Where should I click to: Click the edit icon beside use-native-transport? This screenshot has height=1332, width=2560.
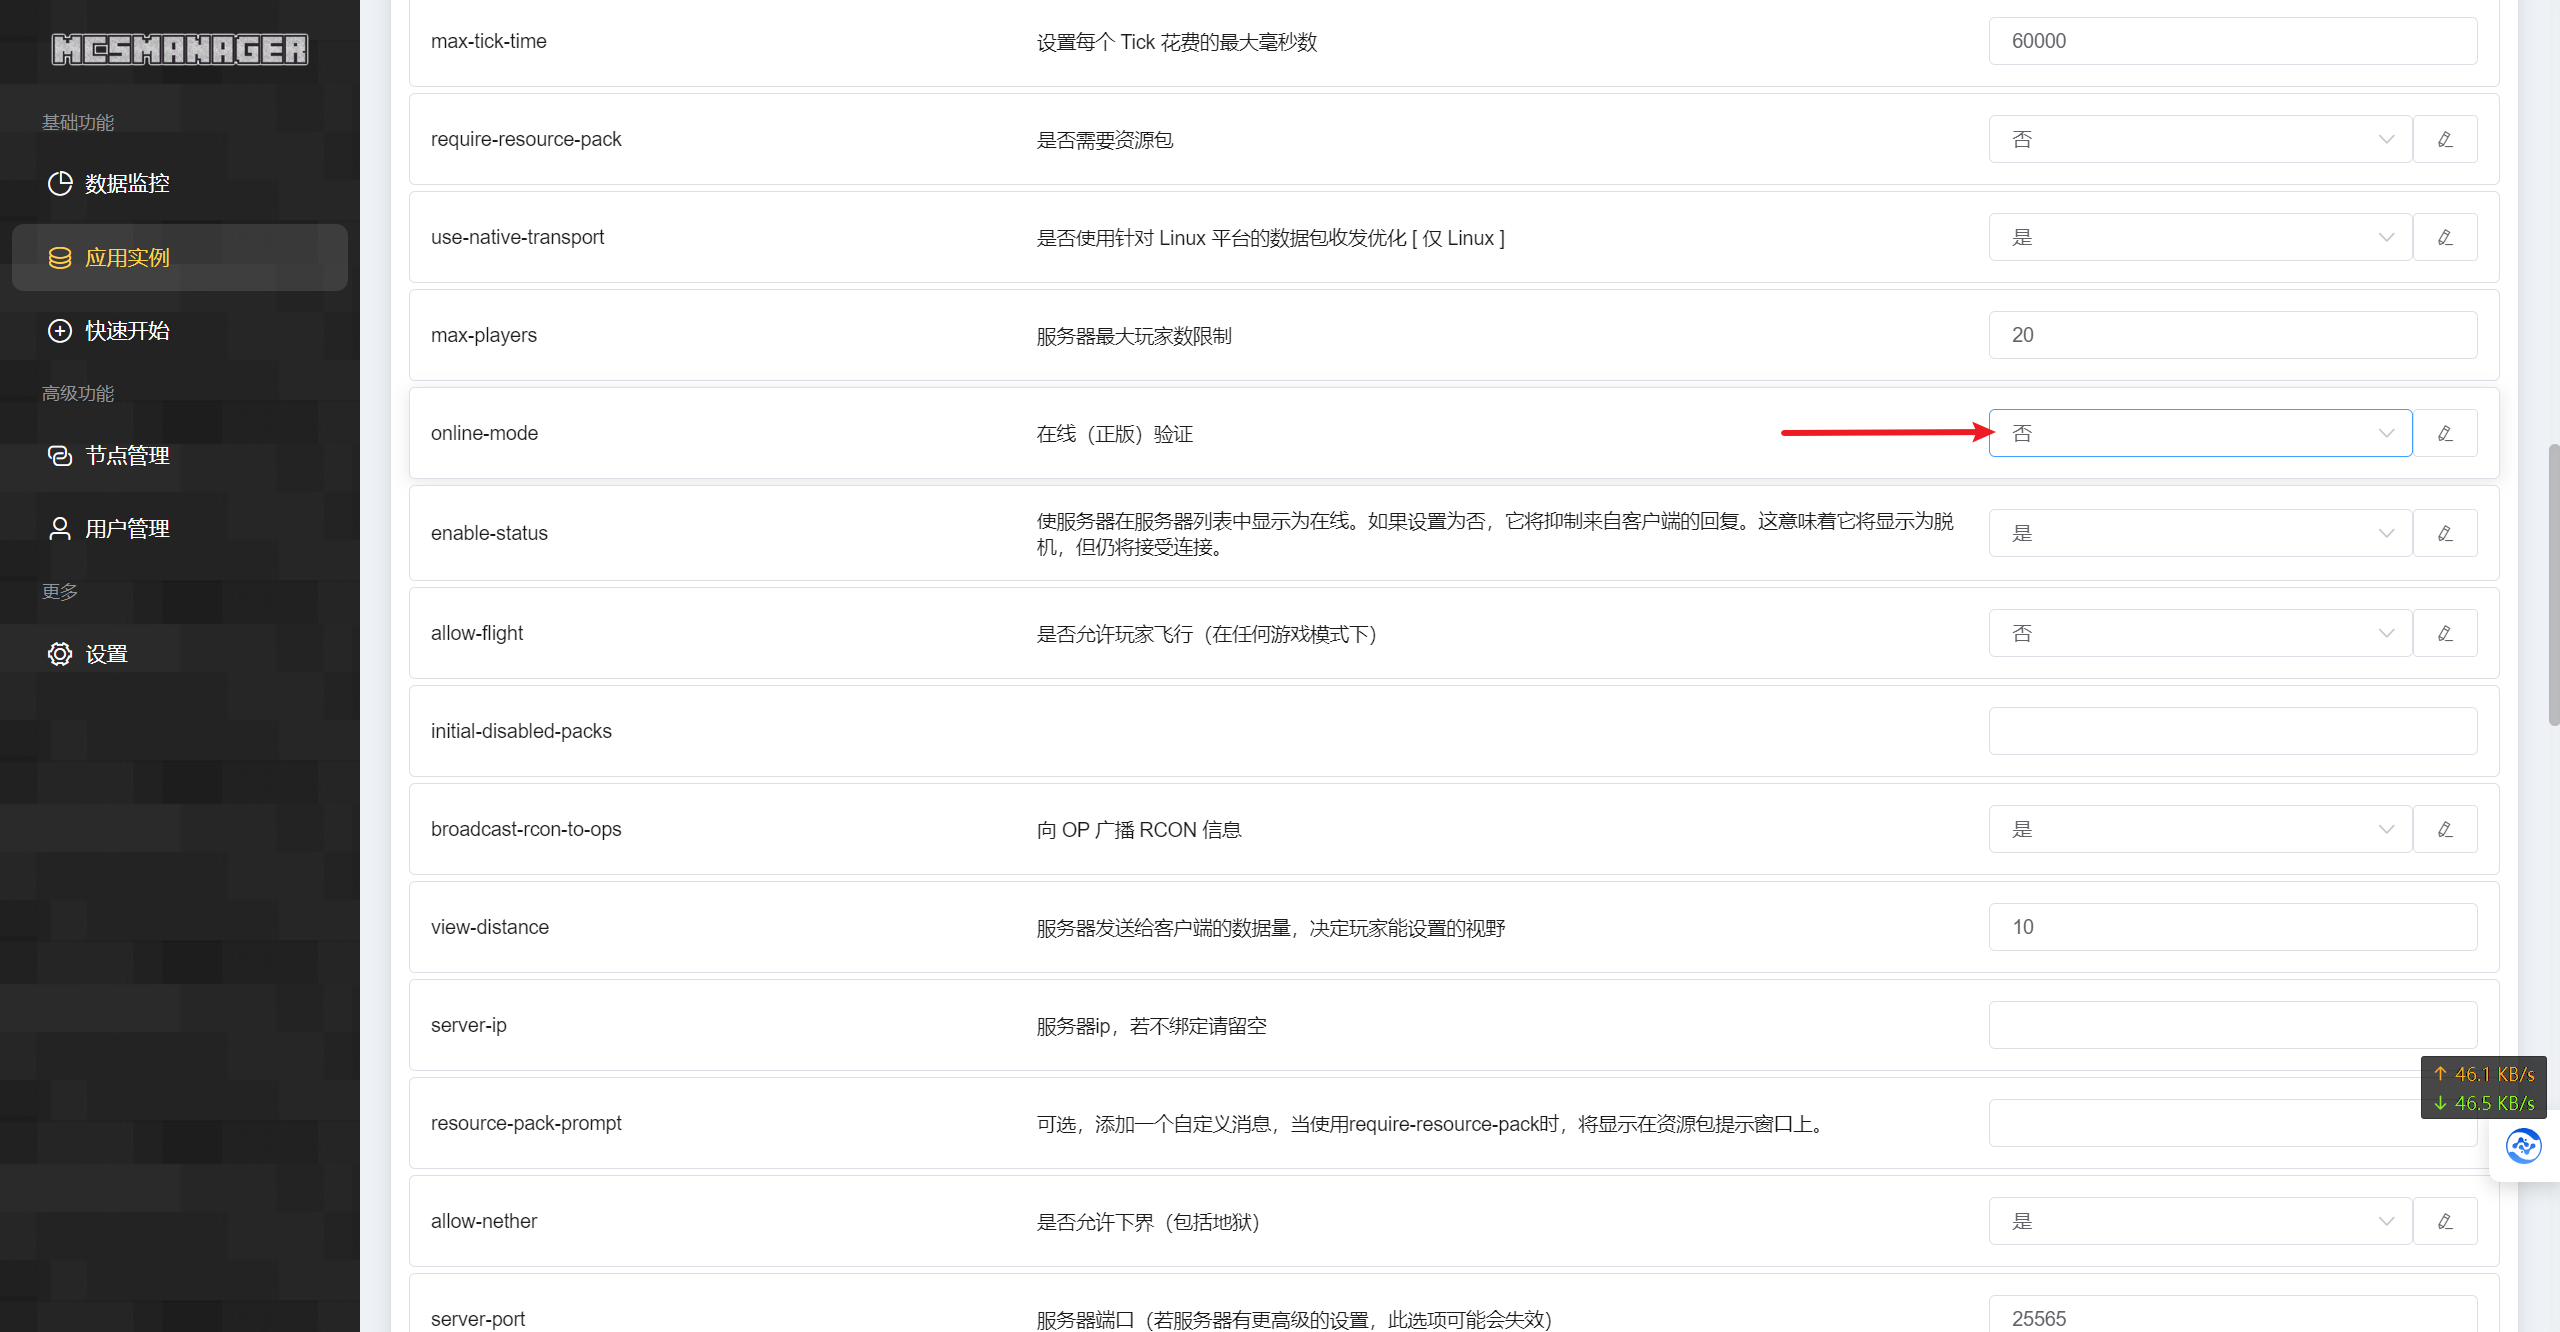pos(2445,237)
